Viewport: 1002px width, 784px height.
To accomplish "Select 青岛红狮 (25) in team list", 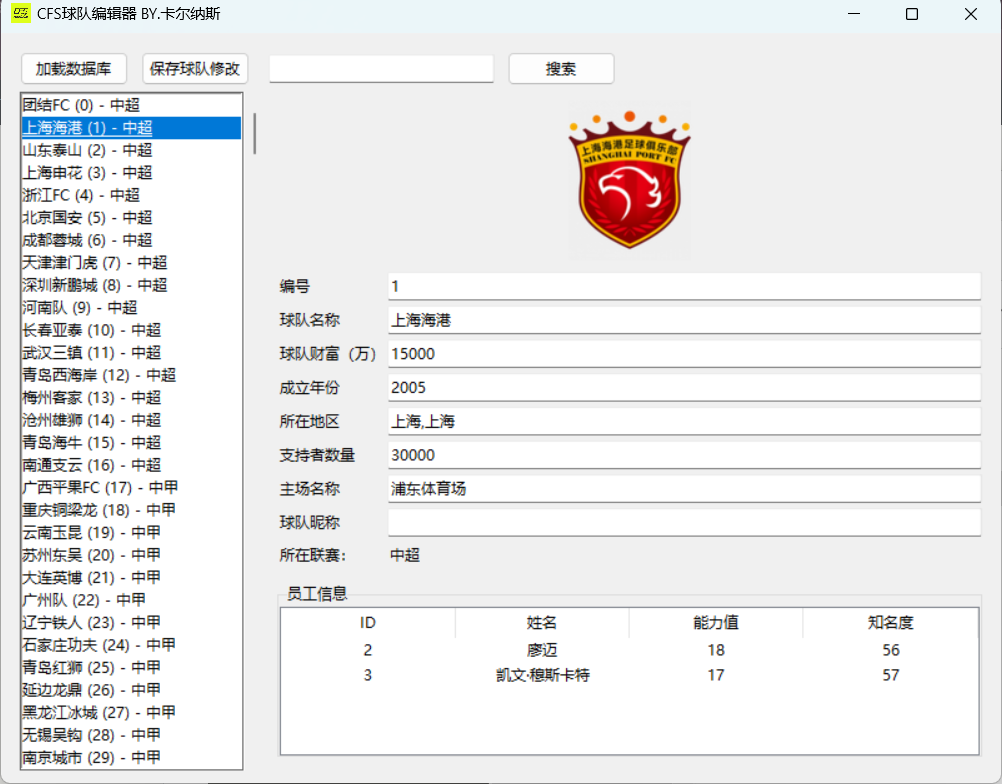I will [x=132, y=668].
